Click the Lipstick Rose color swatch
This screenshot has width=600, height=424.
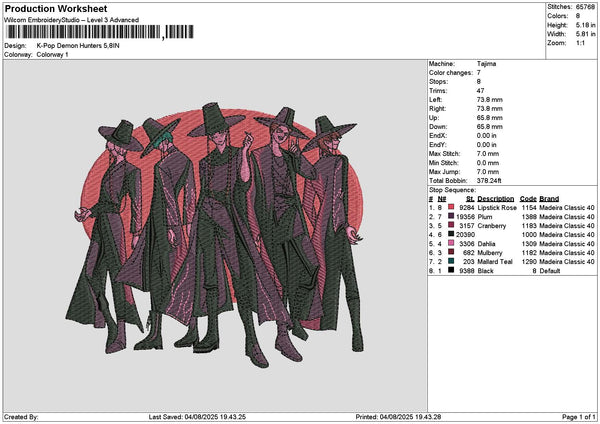coord(451,207)
